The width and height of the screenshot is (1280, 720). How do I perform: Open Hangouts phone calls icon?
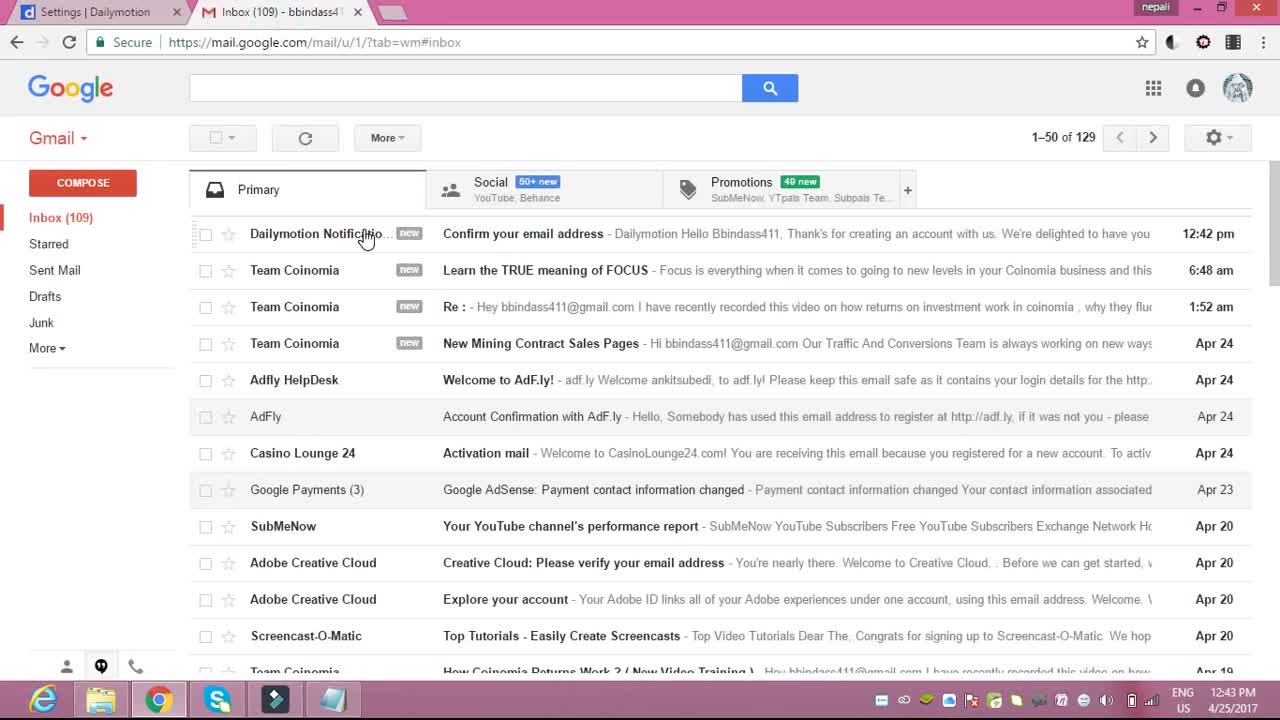coord(135,666)
